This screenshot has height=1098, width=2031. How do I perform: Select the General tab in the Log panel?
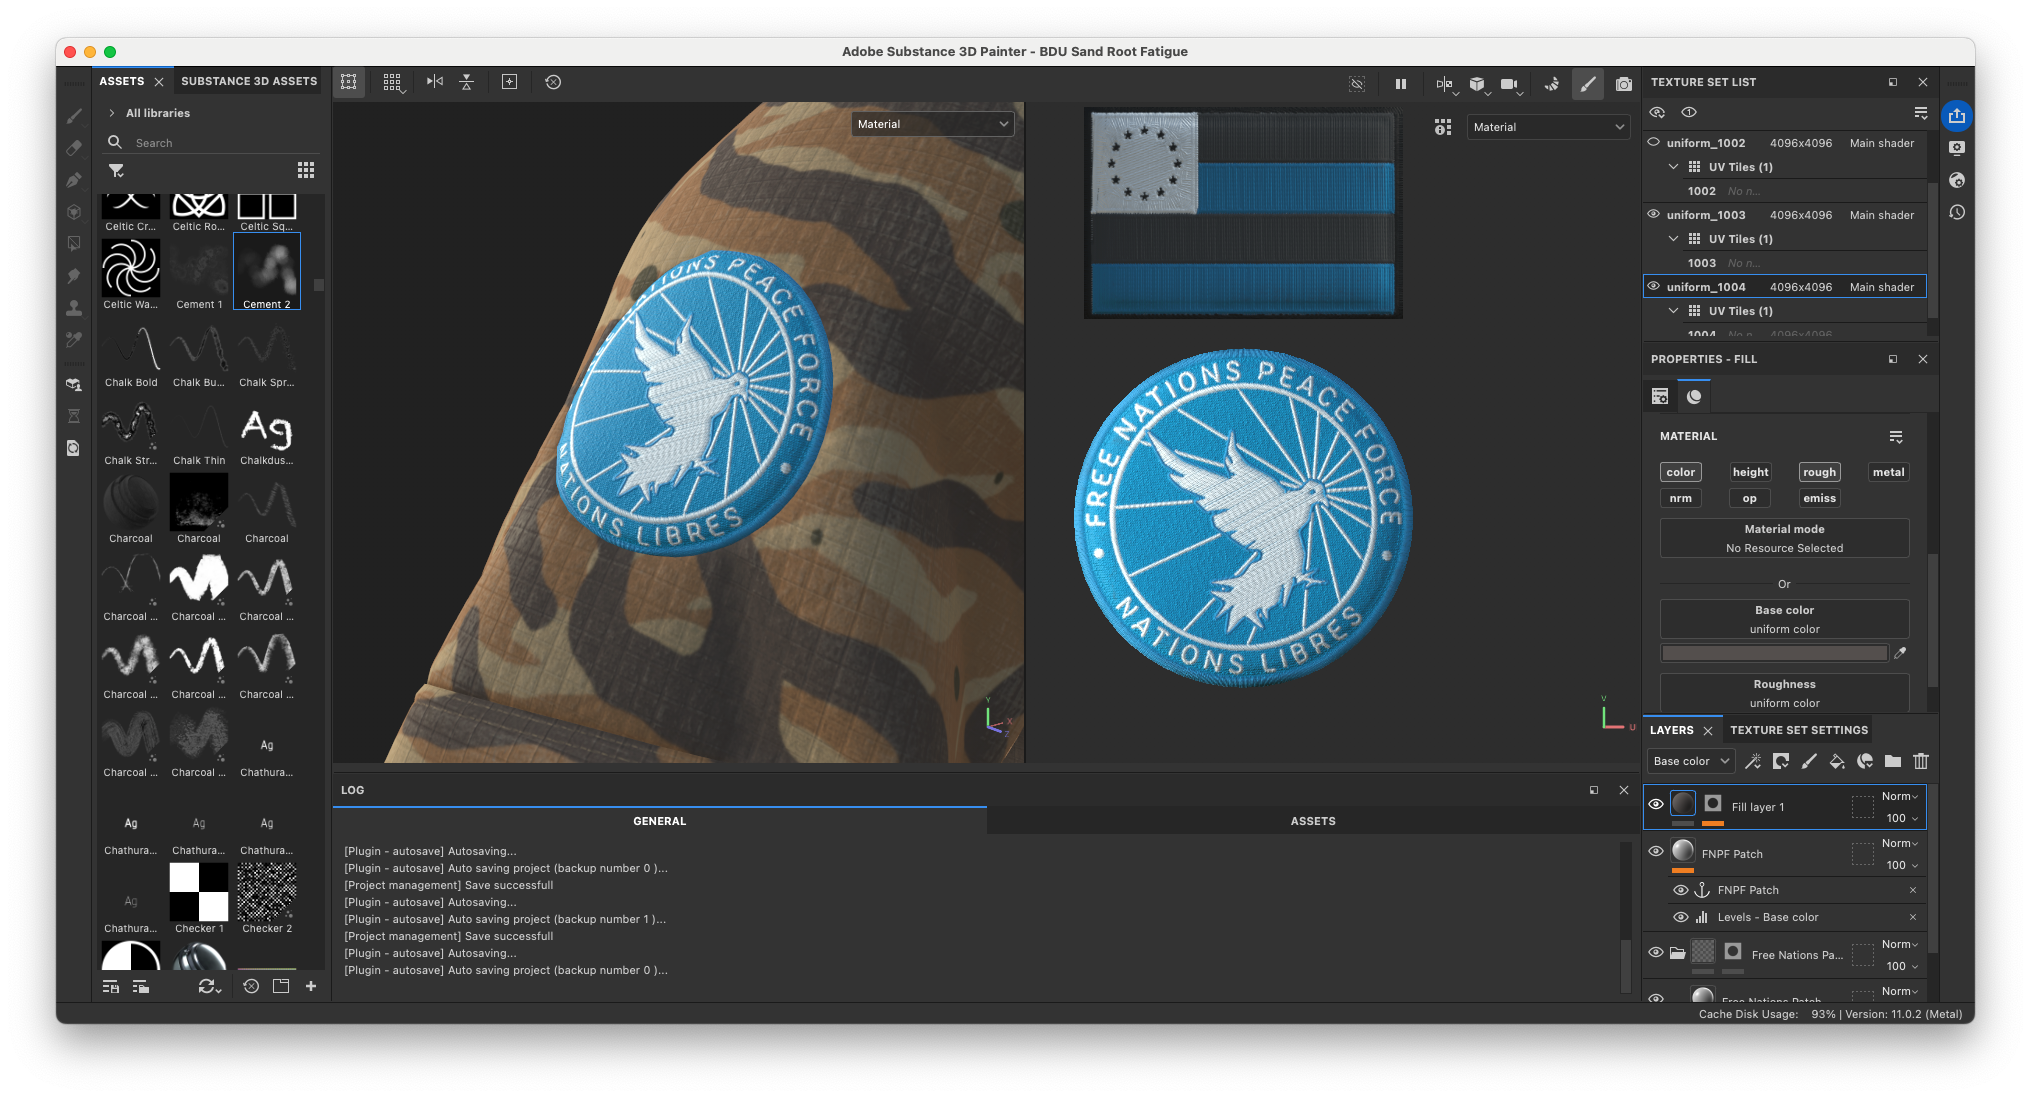(659, 821)
